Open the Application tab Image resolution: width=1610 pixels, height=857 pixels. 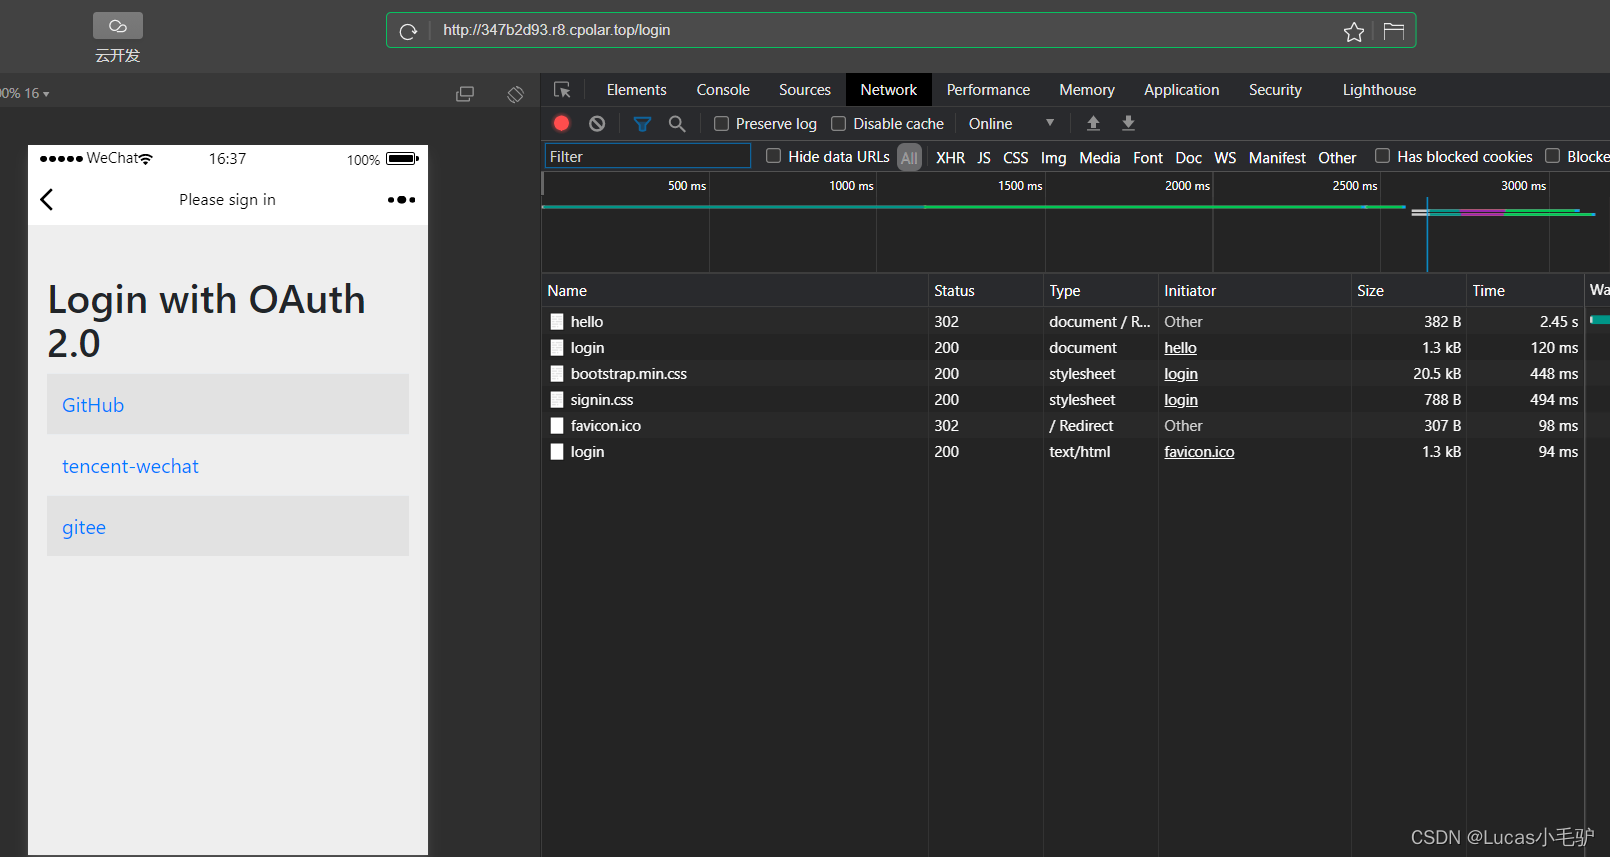[1182, 90]
